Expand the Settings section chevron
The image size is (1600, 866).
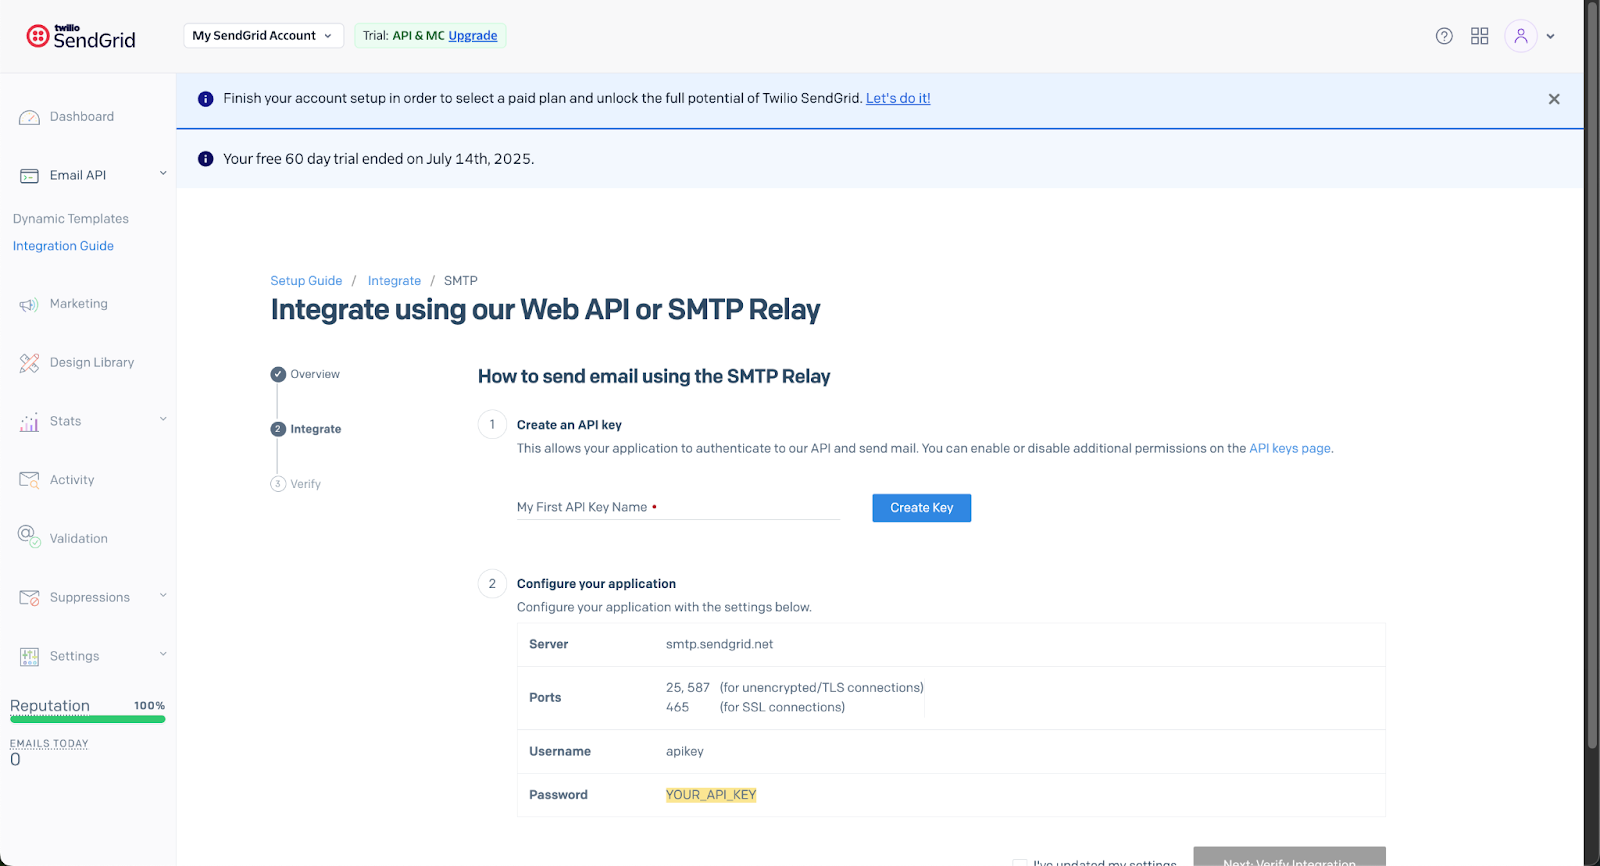click(x=163, y=654)
